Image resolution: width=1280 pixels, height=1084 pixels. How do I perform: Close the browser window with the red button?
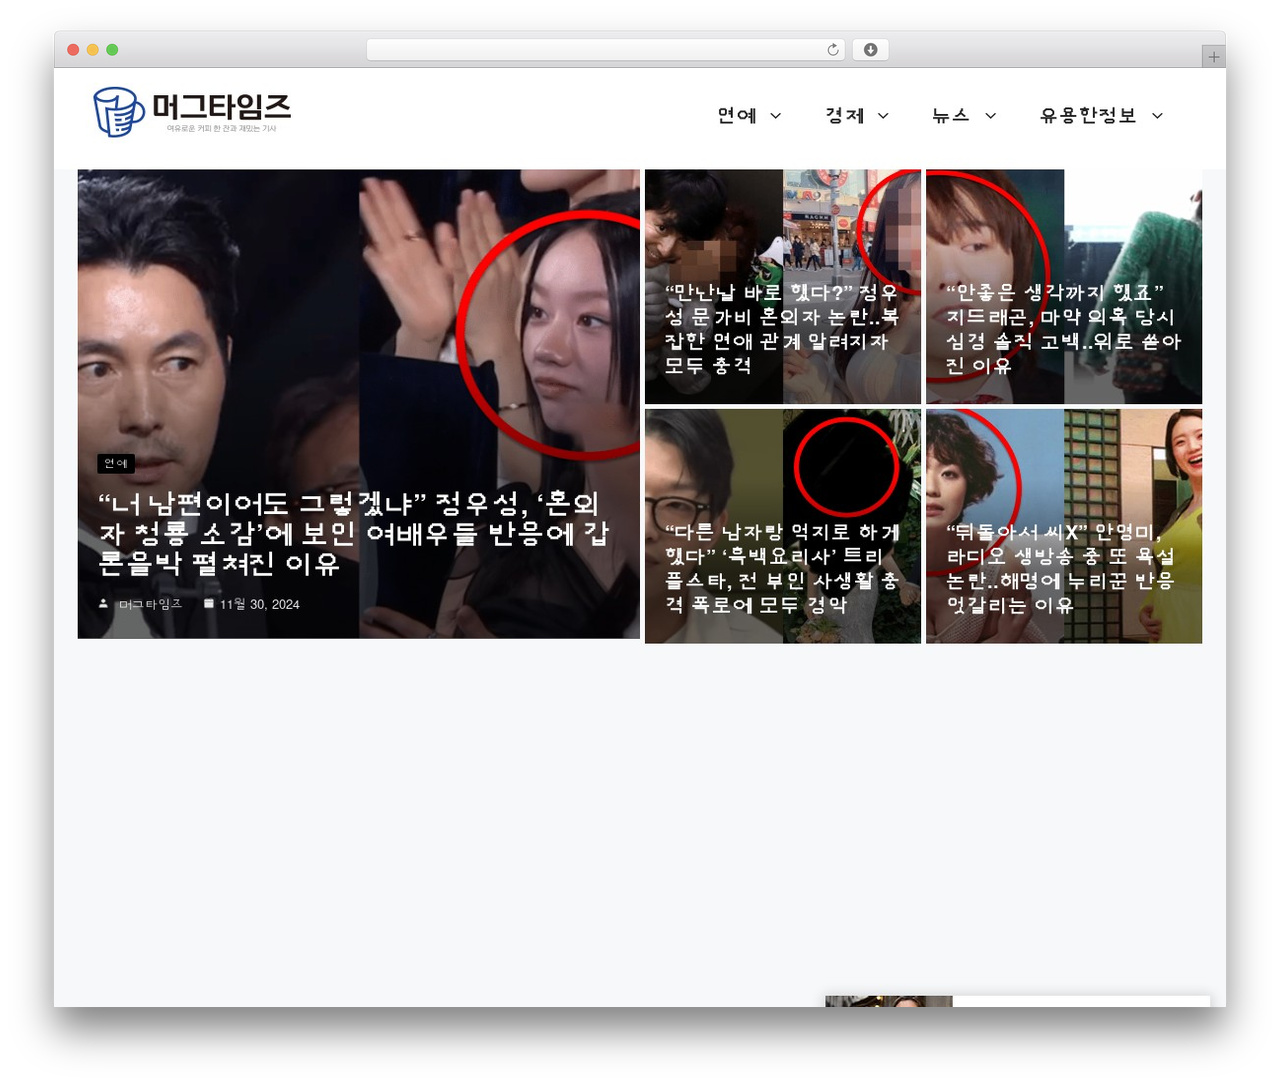pos(73,50)
